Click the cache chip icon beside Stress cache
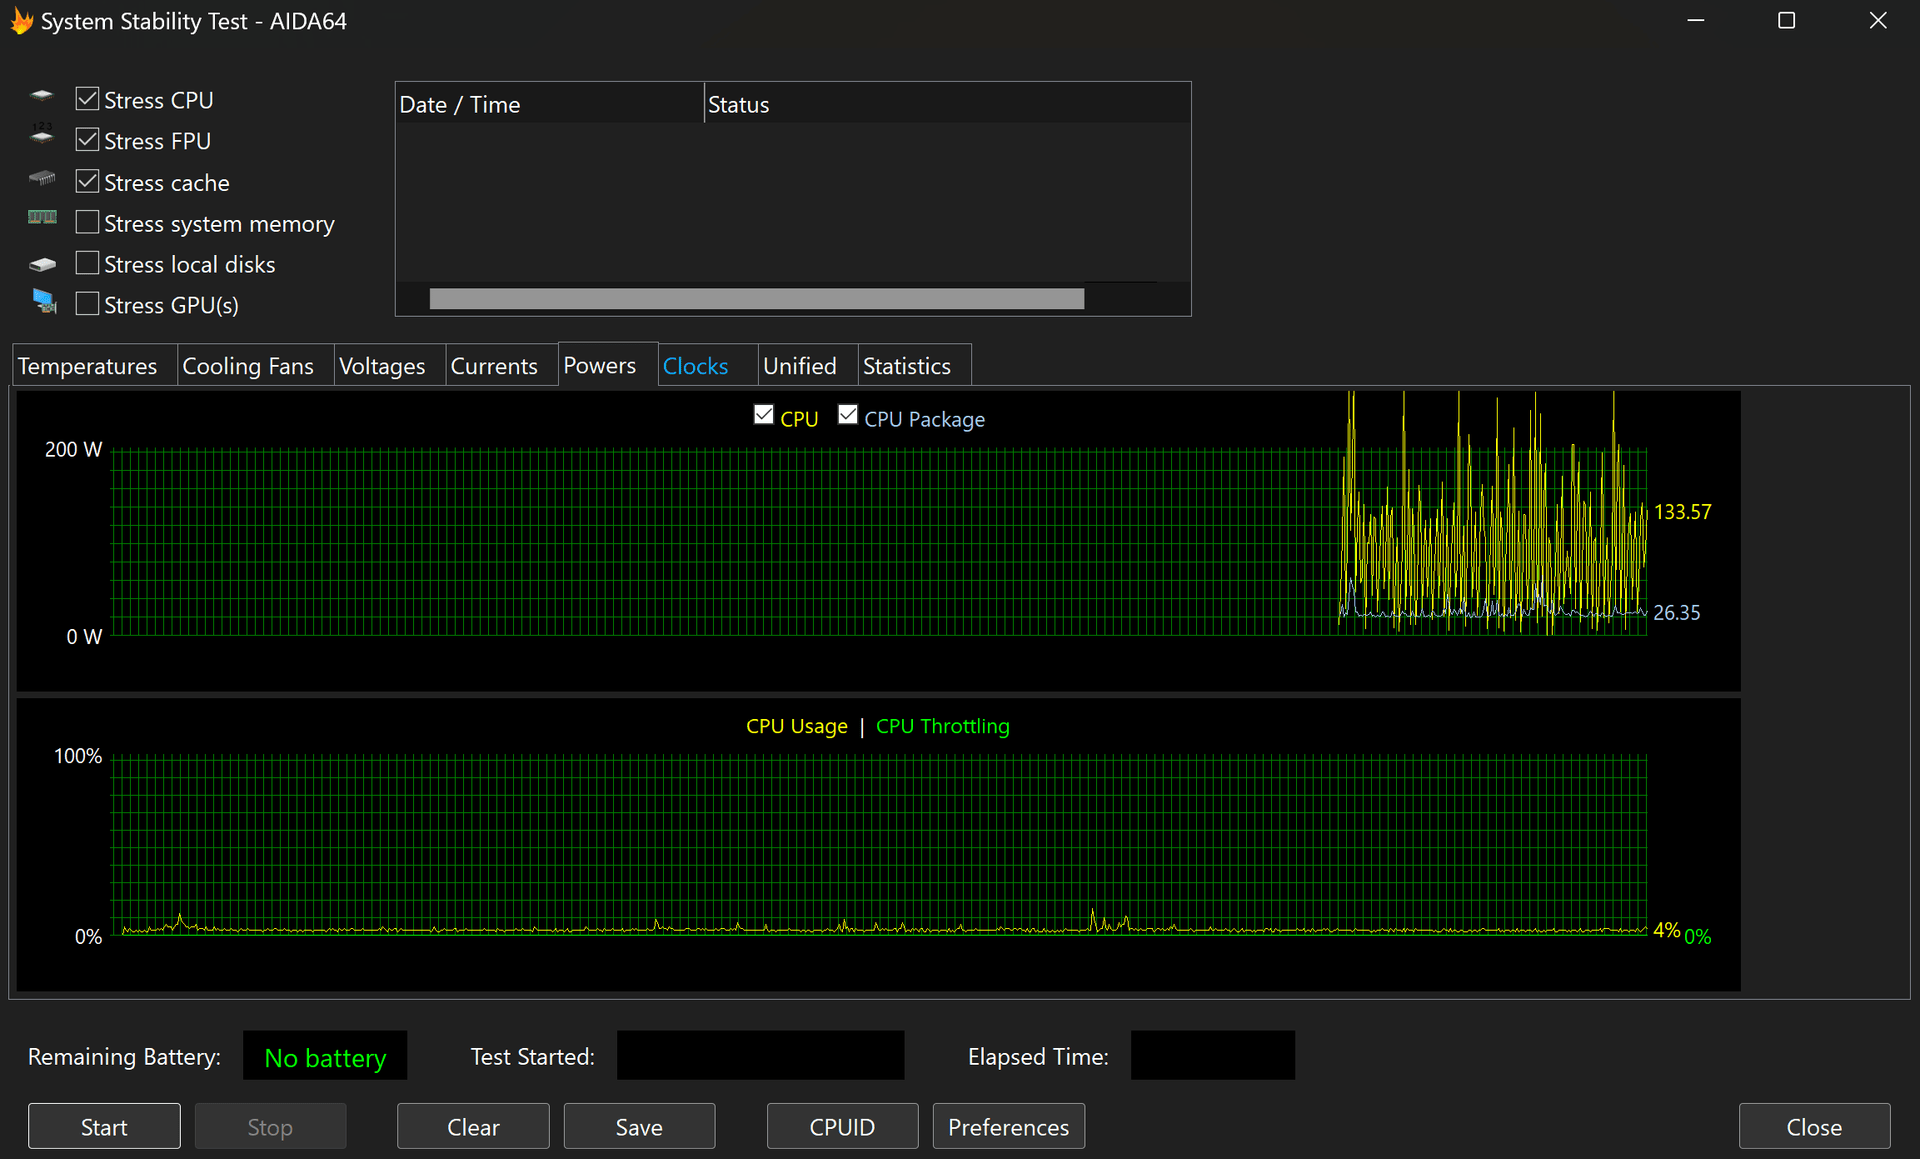This screenshot has width=1920, height=1159. click(41, 178)
